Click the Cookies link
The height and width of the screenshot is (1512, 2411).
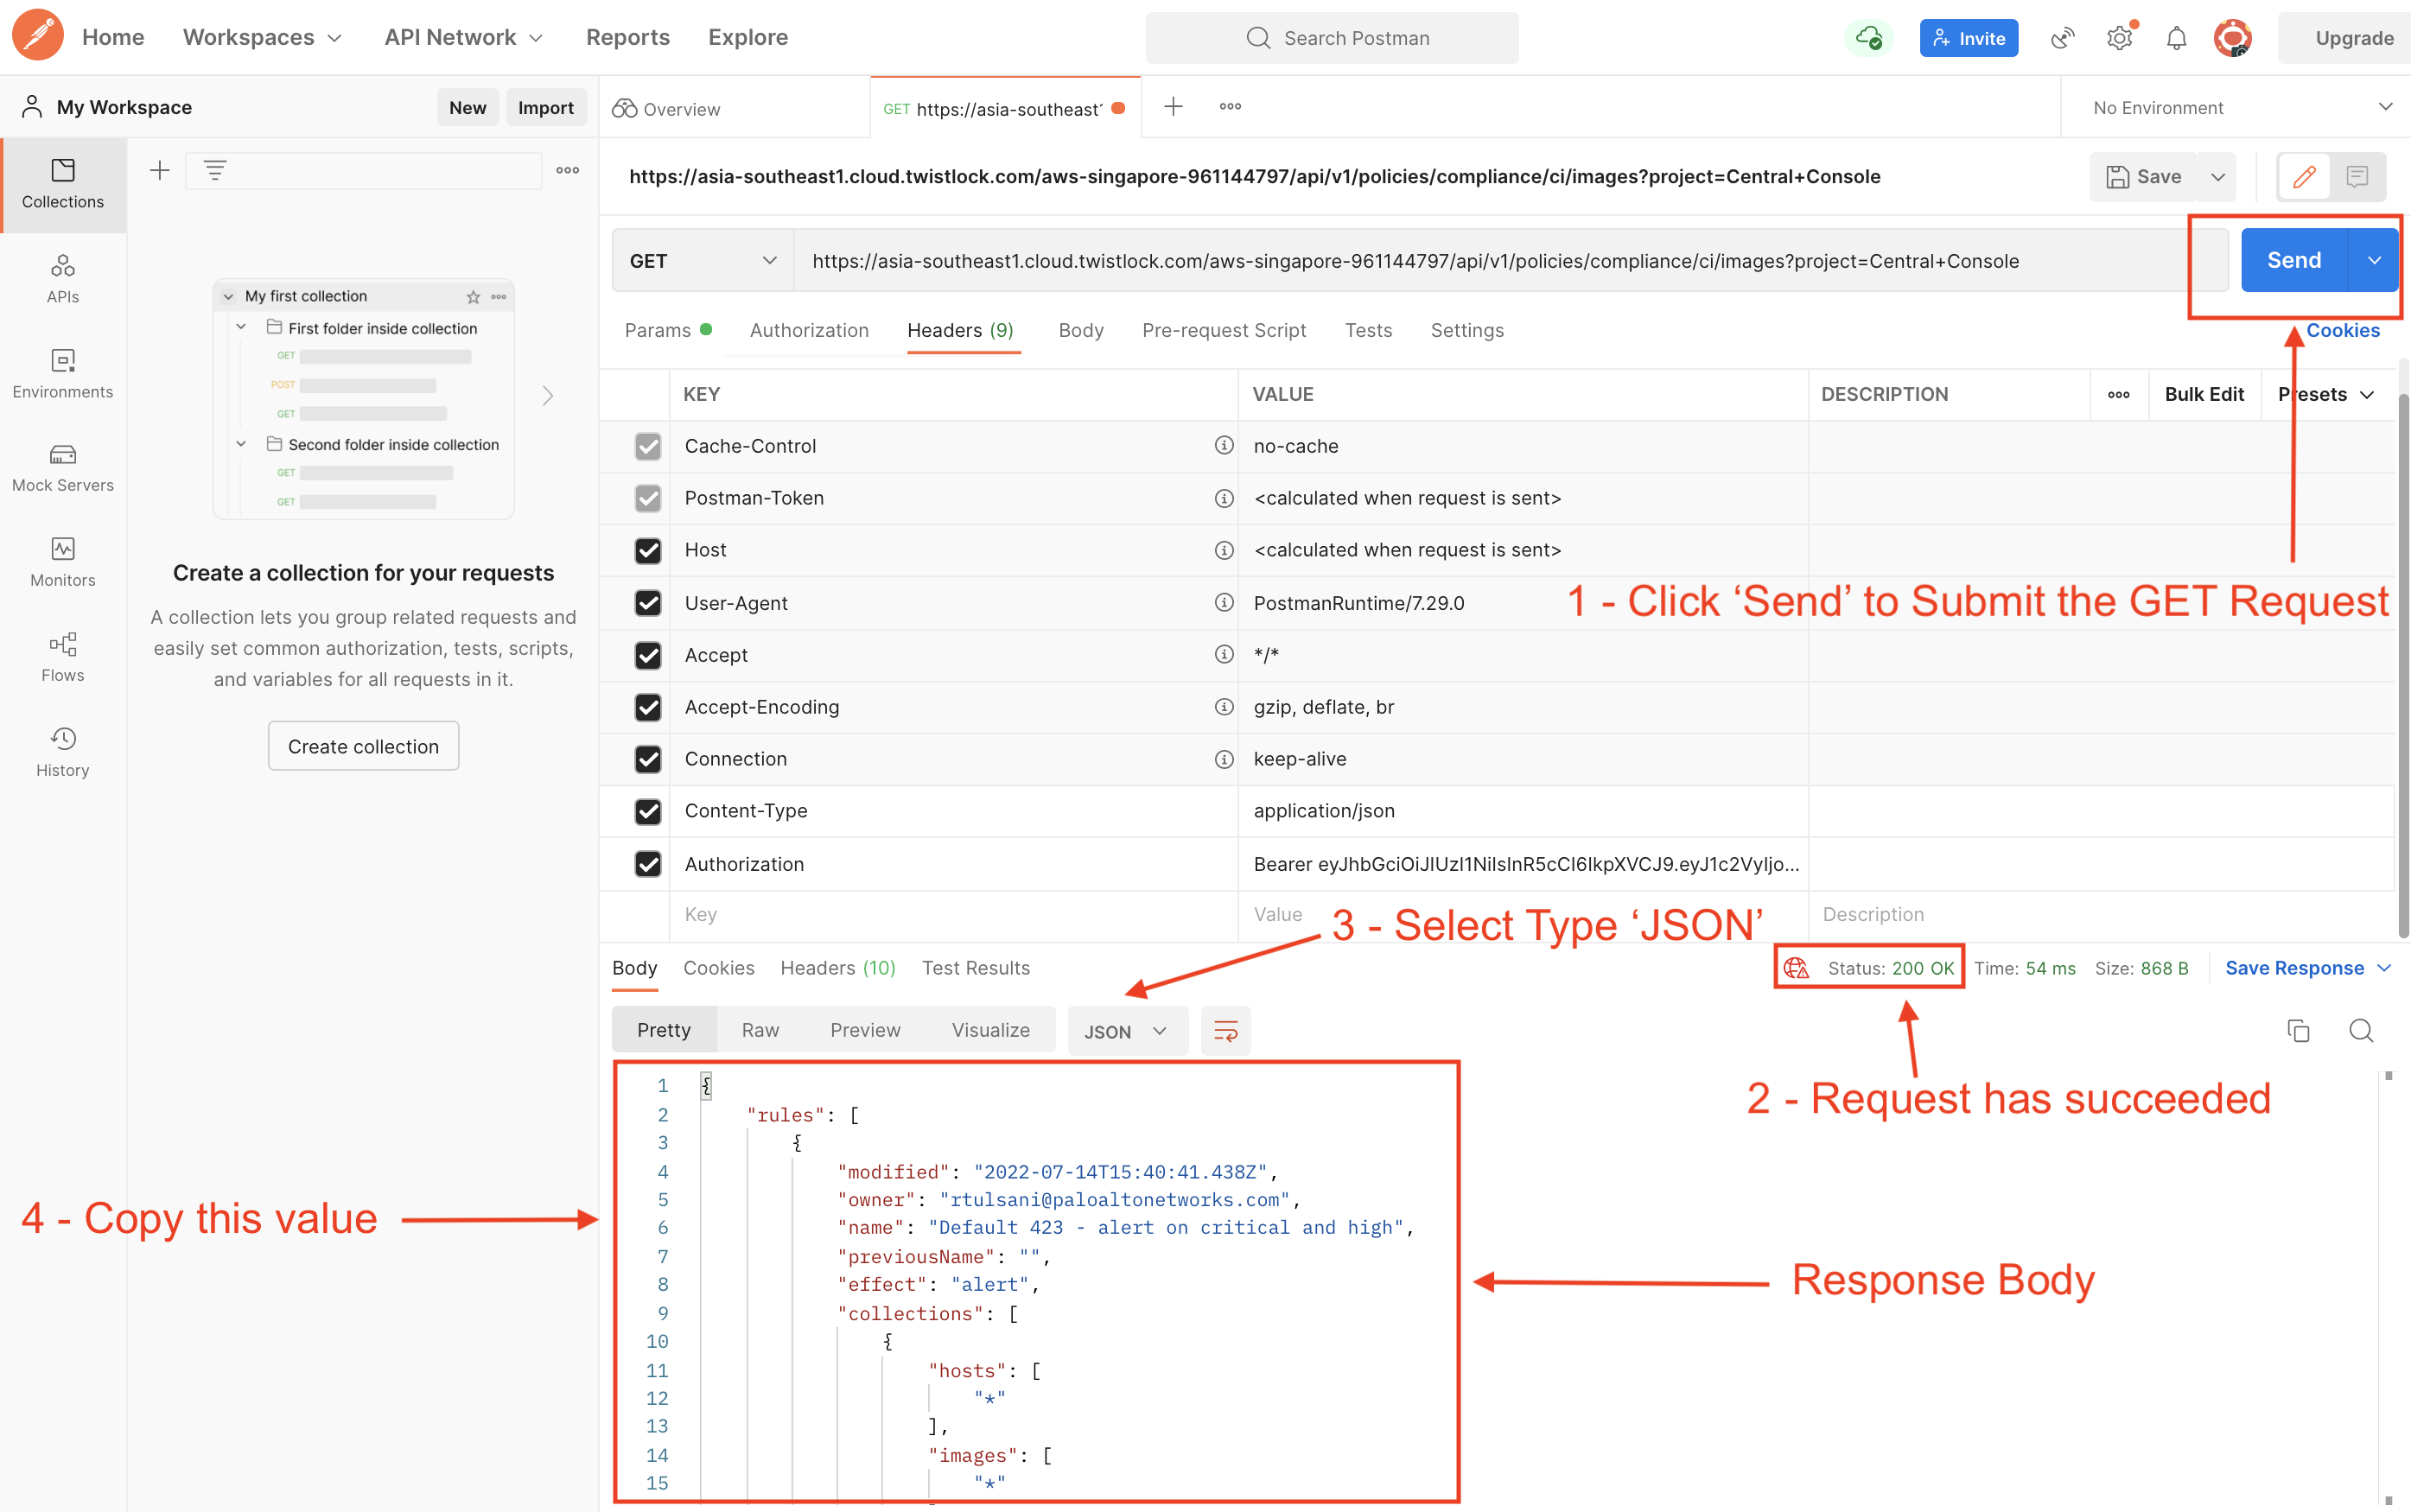tap(2343, 331)
